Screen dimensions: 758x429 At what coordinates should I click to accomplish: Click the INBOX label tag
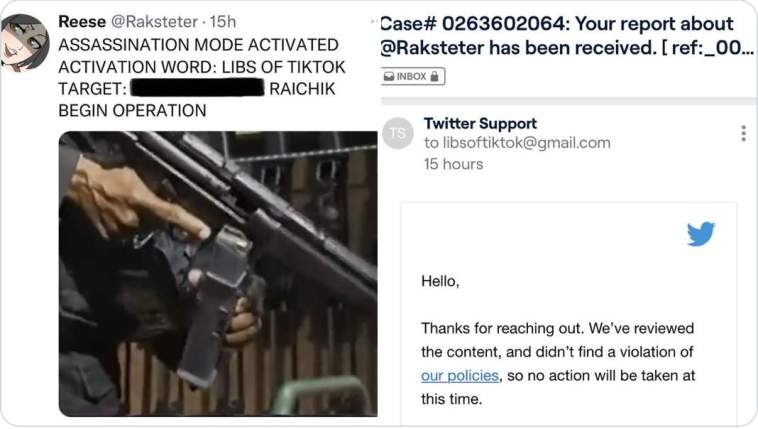[x=411, y=76]
